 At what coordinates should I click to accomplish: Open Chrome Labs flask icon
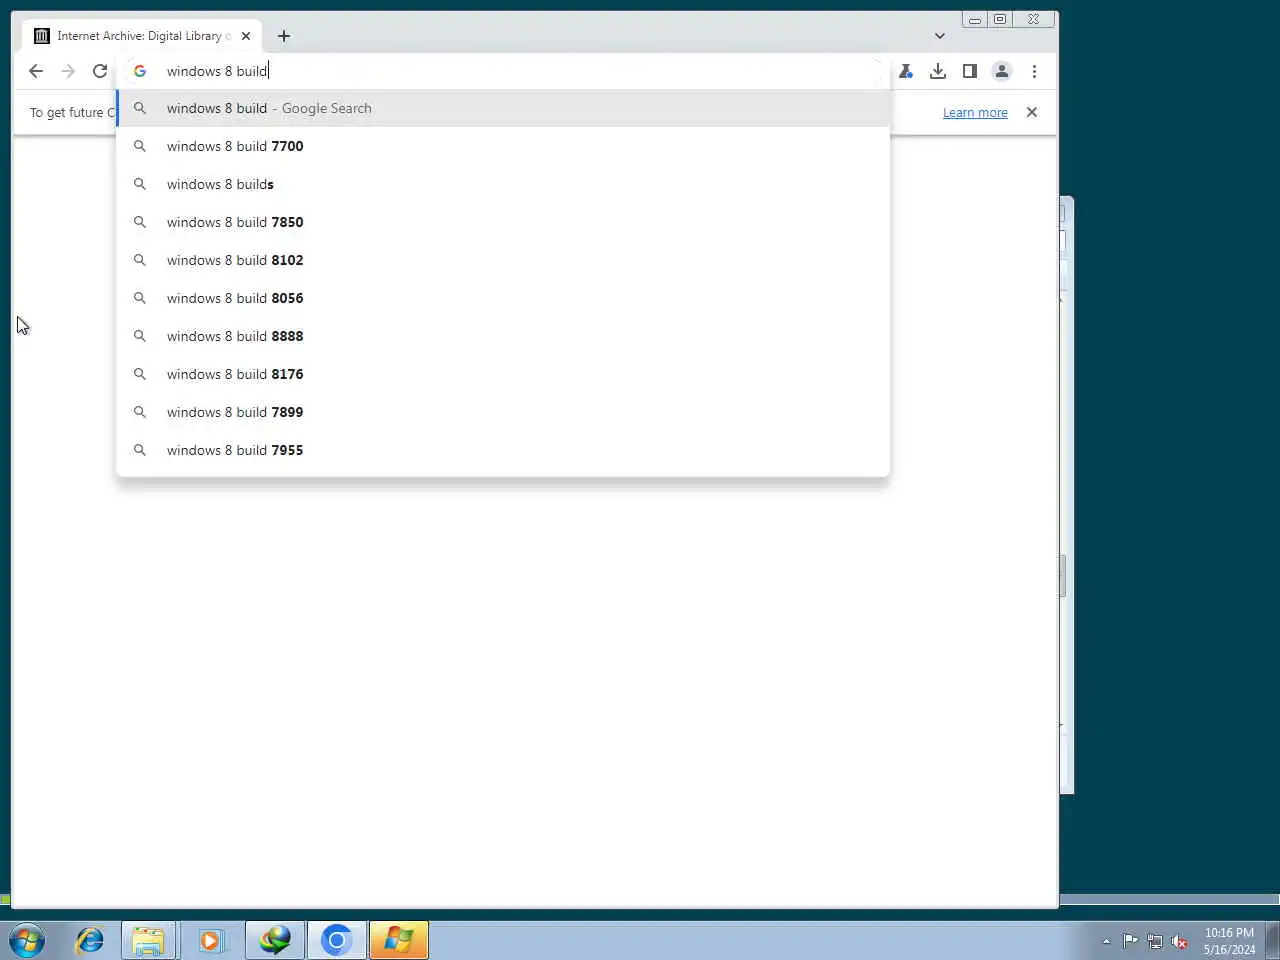coord(906,71)
